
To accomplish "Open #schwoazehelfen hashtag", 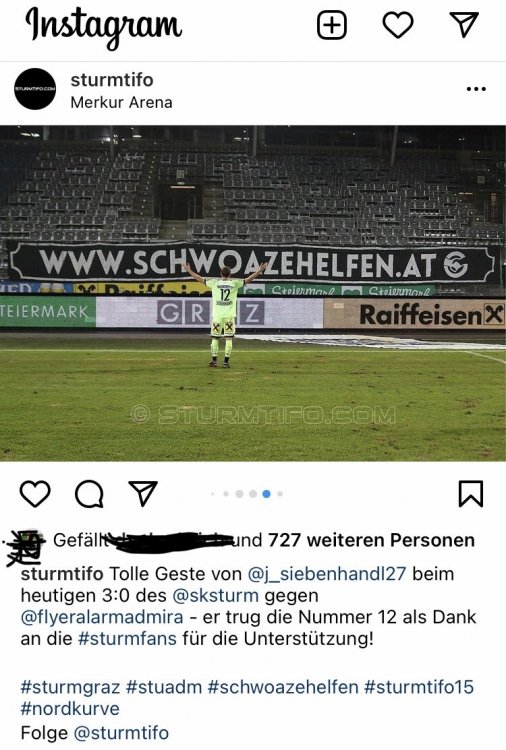I will pyautogui.click(x=283, y=687).
